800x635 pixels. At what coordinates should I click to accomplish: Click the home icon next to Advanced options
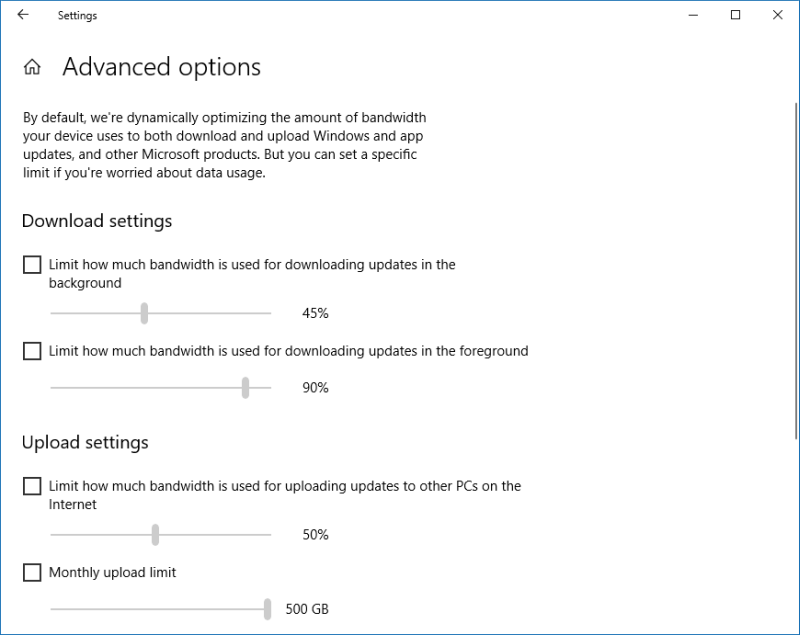(x=34, y=66)
